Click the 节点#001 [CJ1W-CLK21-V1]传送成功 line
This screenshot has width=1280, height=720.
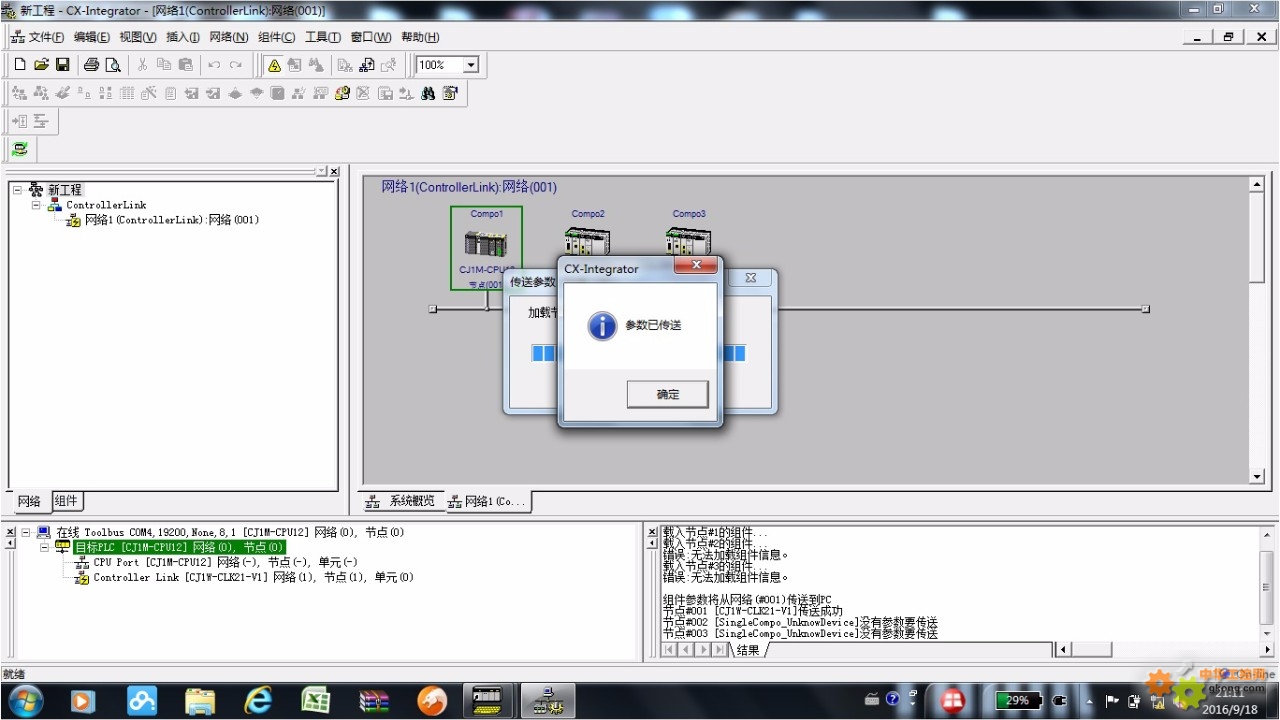tap(753, 610)
